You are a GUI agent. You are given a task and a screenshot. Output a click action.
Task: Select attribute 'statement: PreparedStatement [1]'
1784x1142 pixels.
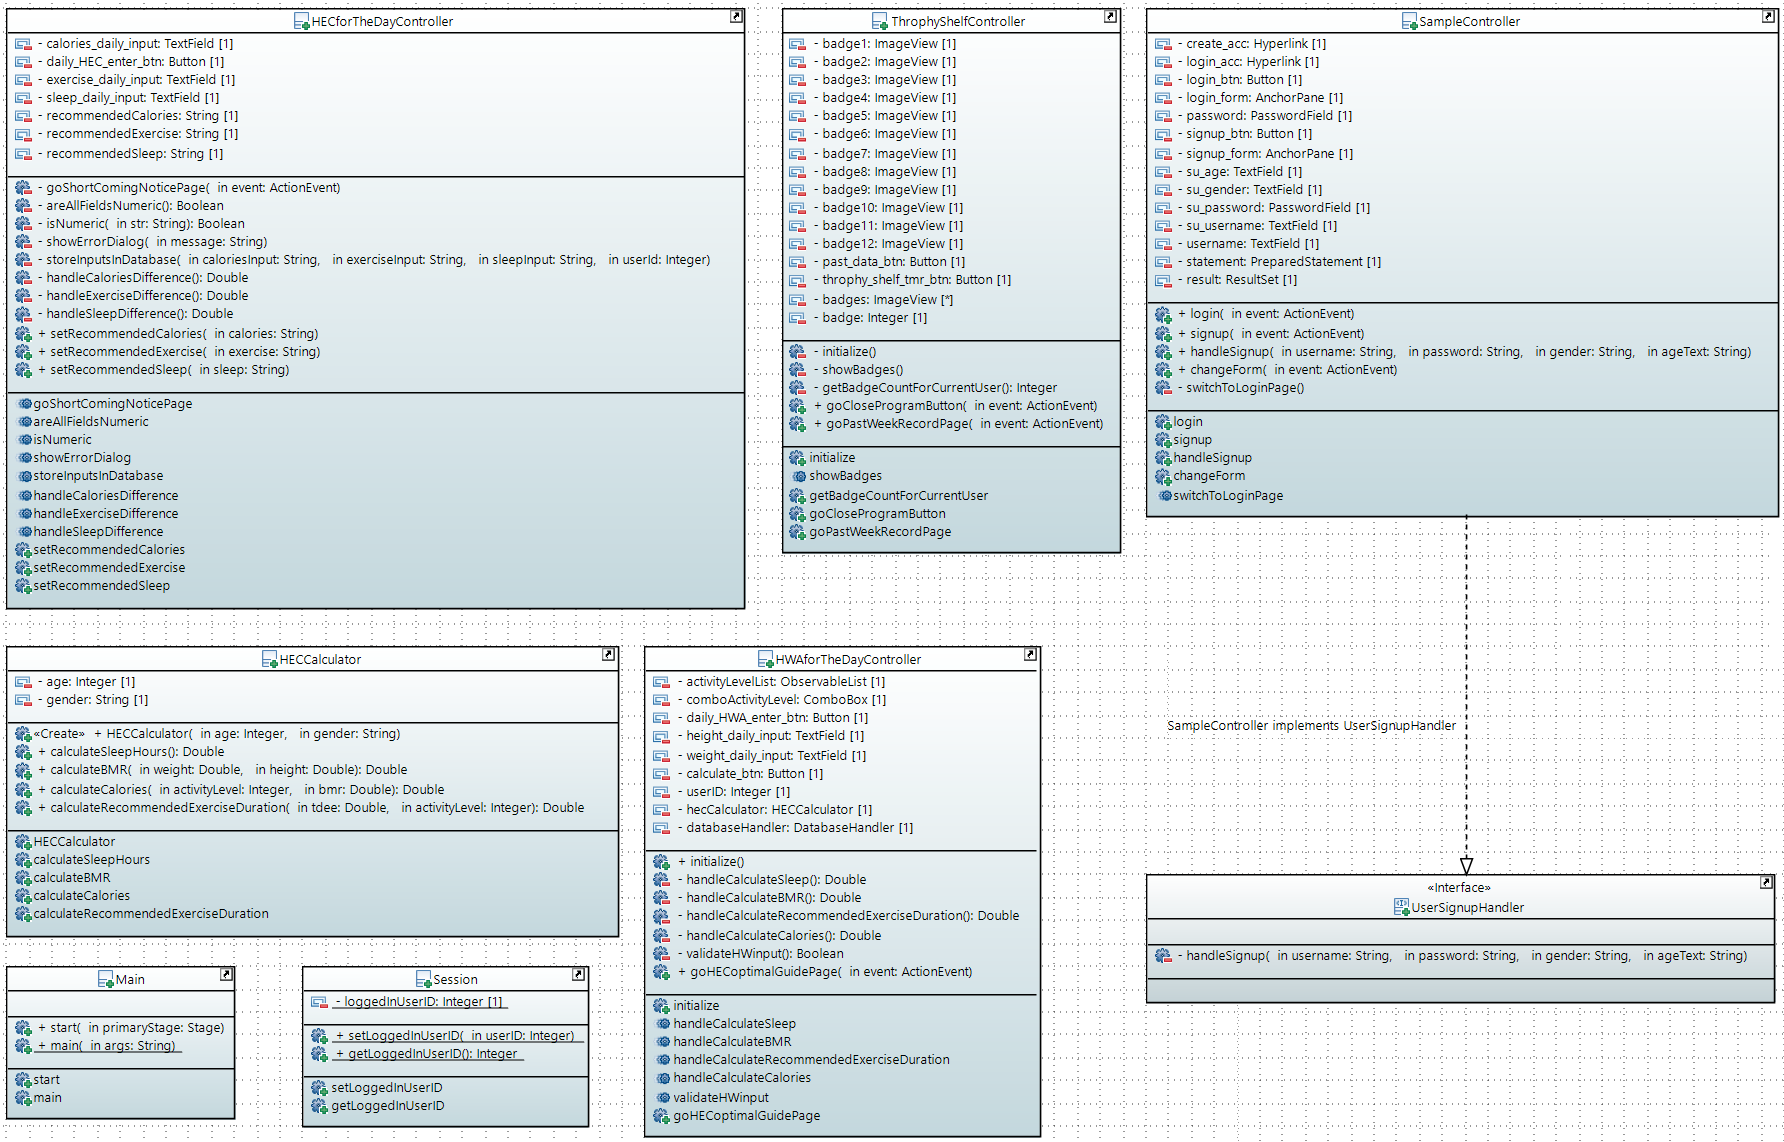click(x=1279, y=262)
